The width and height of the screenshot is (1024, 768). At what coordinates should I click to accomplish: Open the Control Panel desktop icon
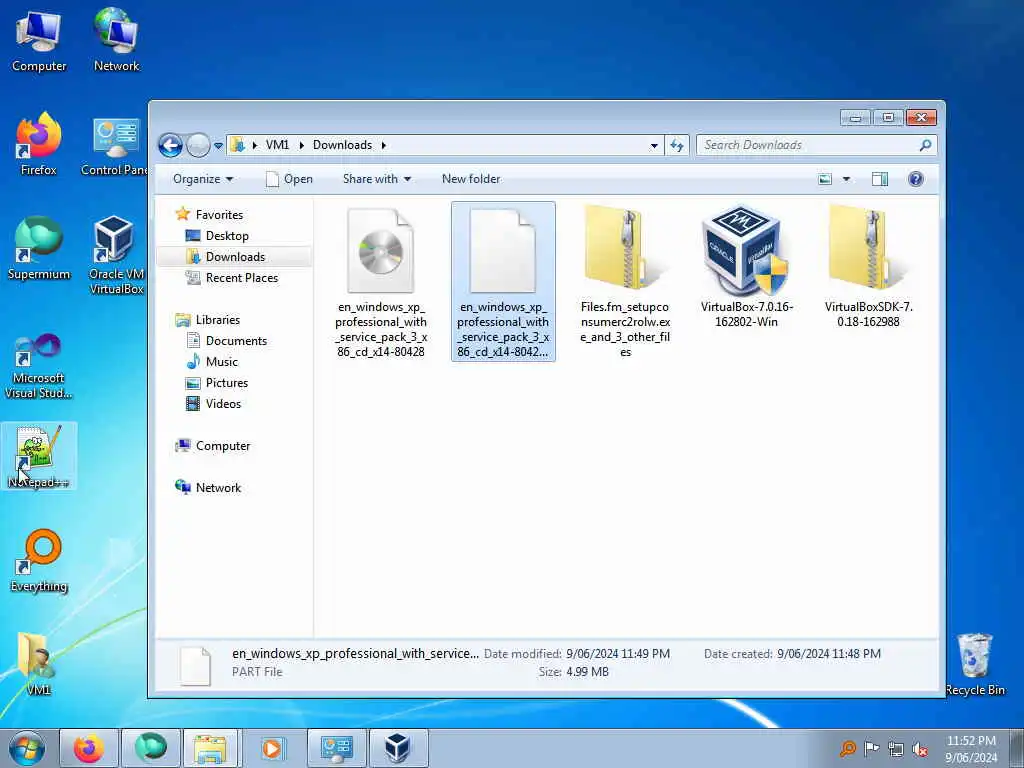coord(115,147)
